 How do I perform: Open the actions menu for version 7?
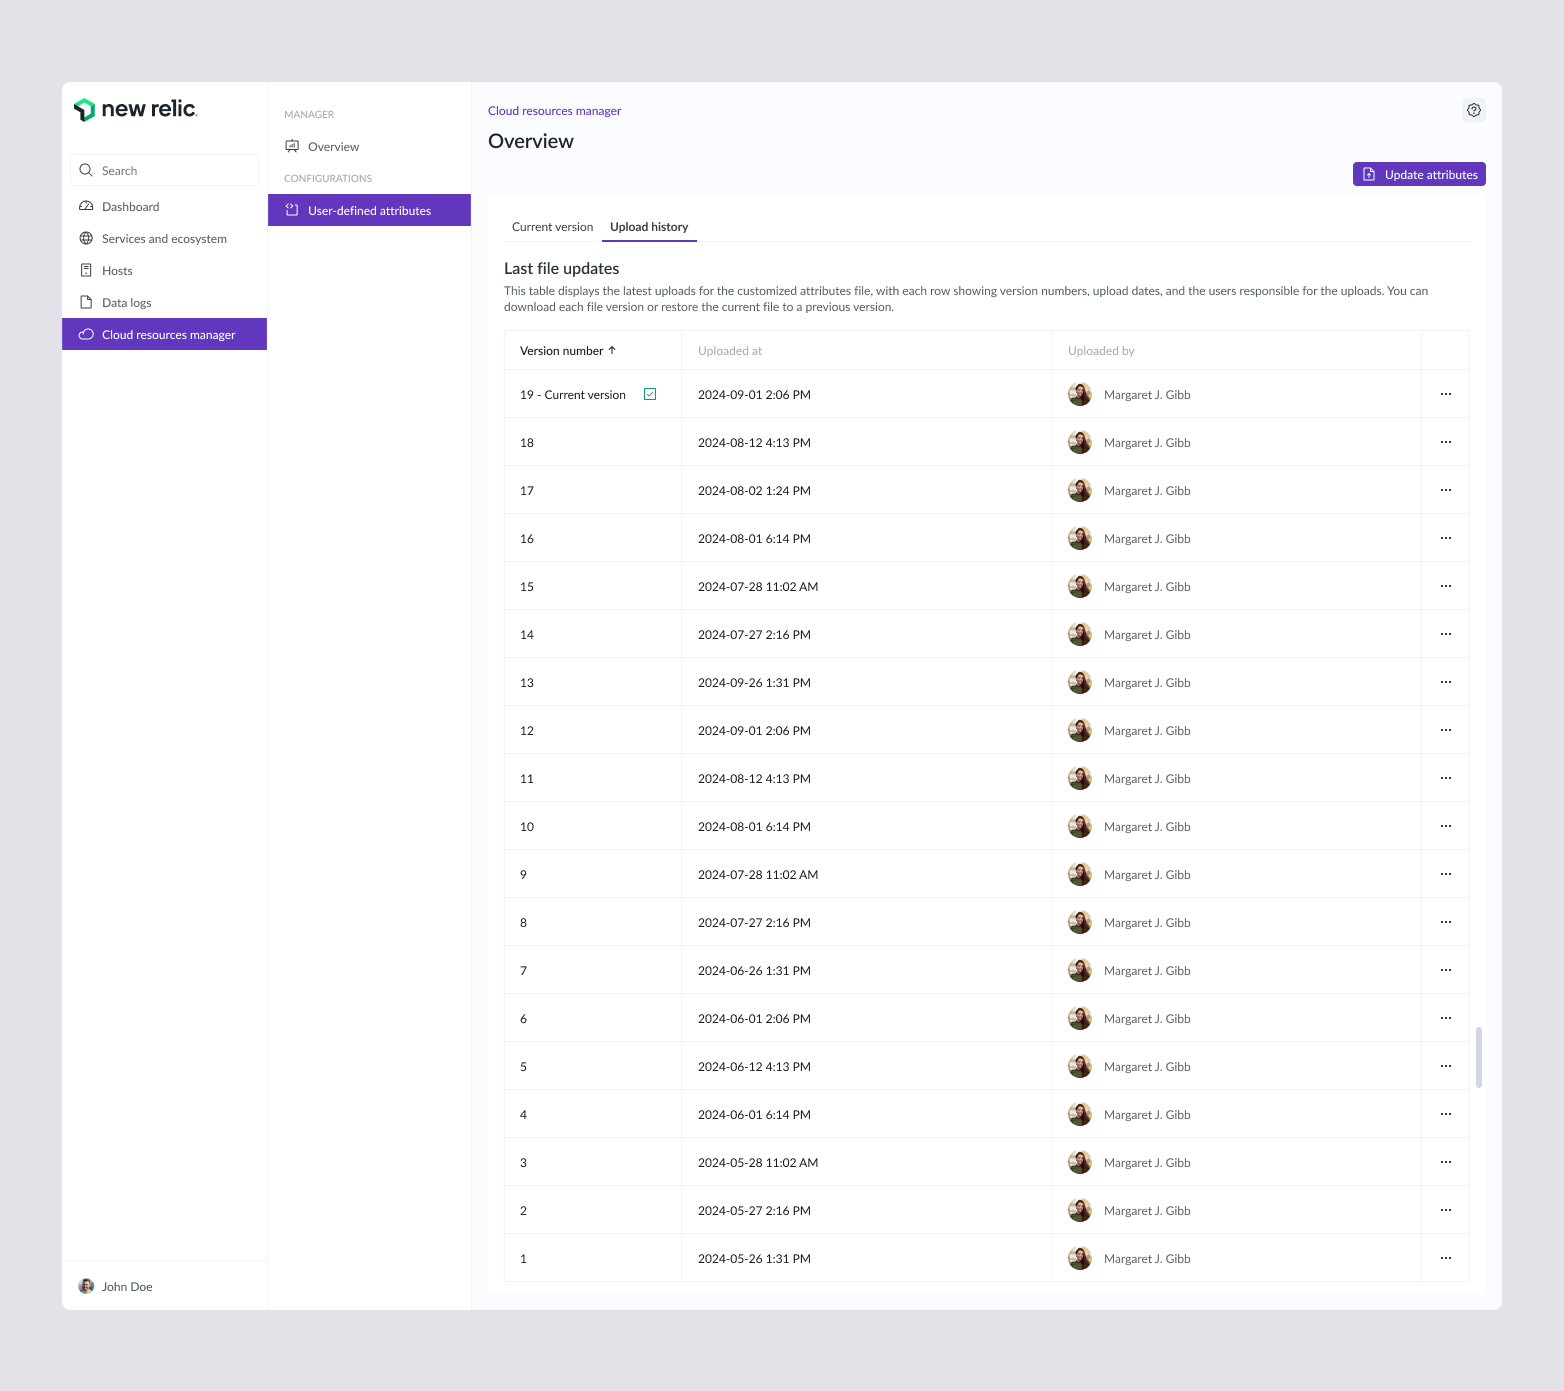coord(1446,970)
